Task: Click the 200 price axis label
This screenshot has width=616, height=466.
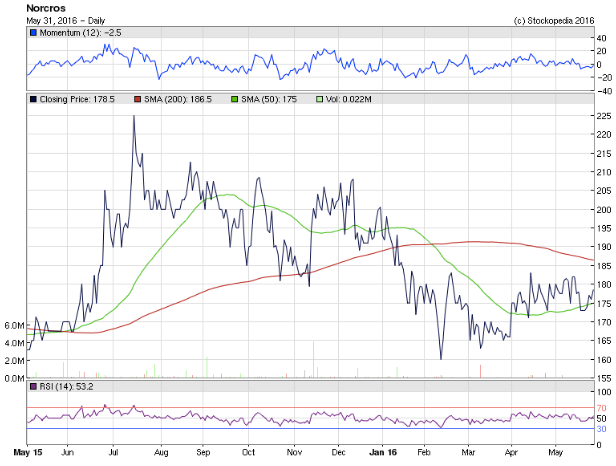Action: click(604, 209)
